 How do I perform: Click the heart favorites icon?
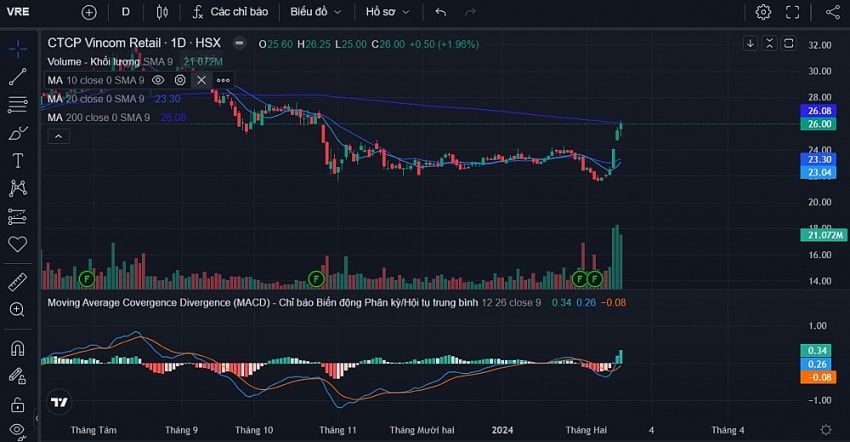tap(17, 244)
